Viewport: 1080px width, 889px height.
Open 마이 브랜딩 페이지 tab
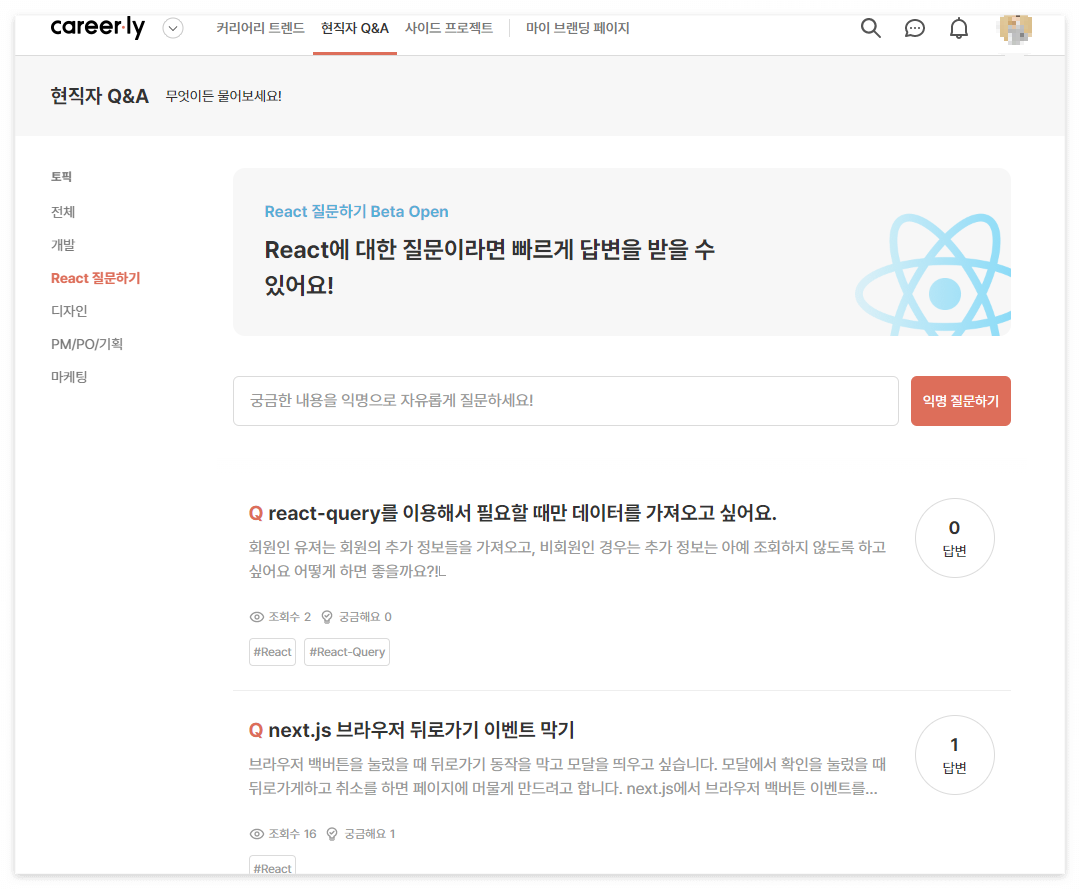[578, 28]
